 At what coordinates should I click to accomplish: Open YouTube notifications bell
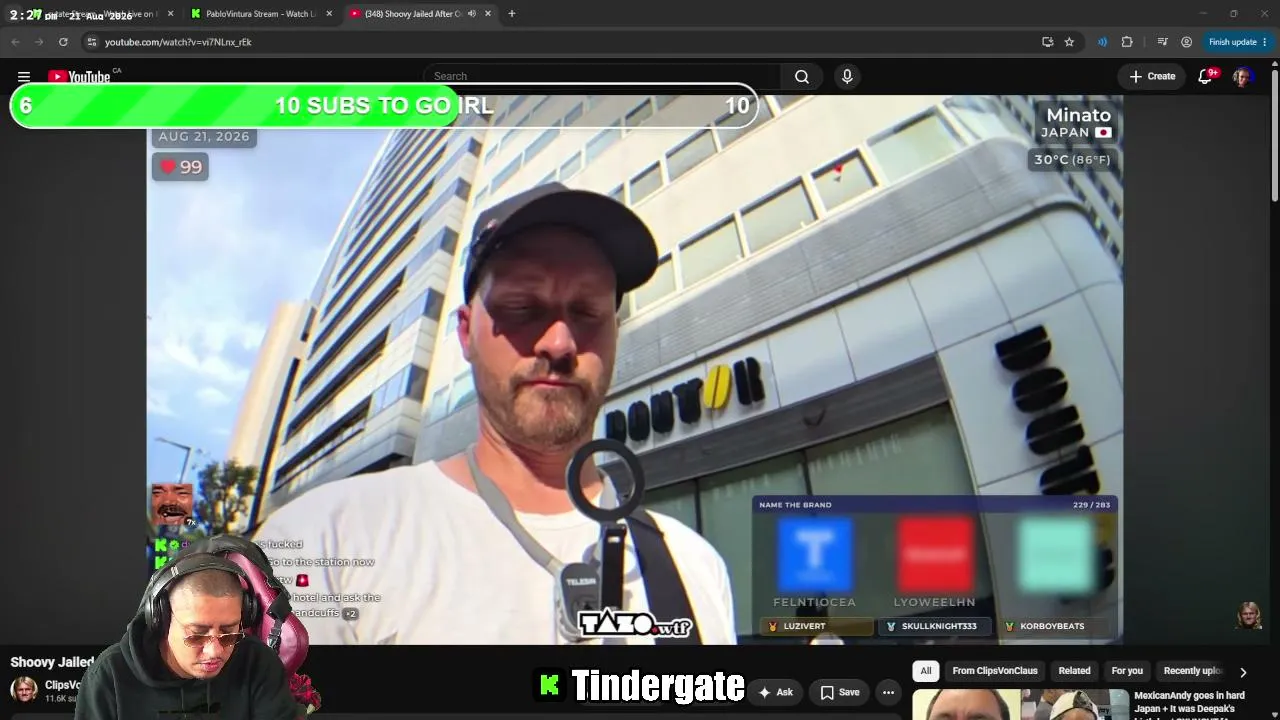[1206, 76]
